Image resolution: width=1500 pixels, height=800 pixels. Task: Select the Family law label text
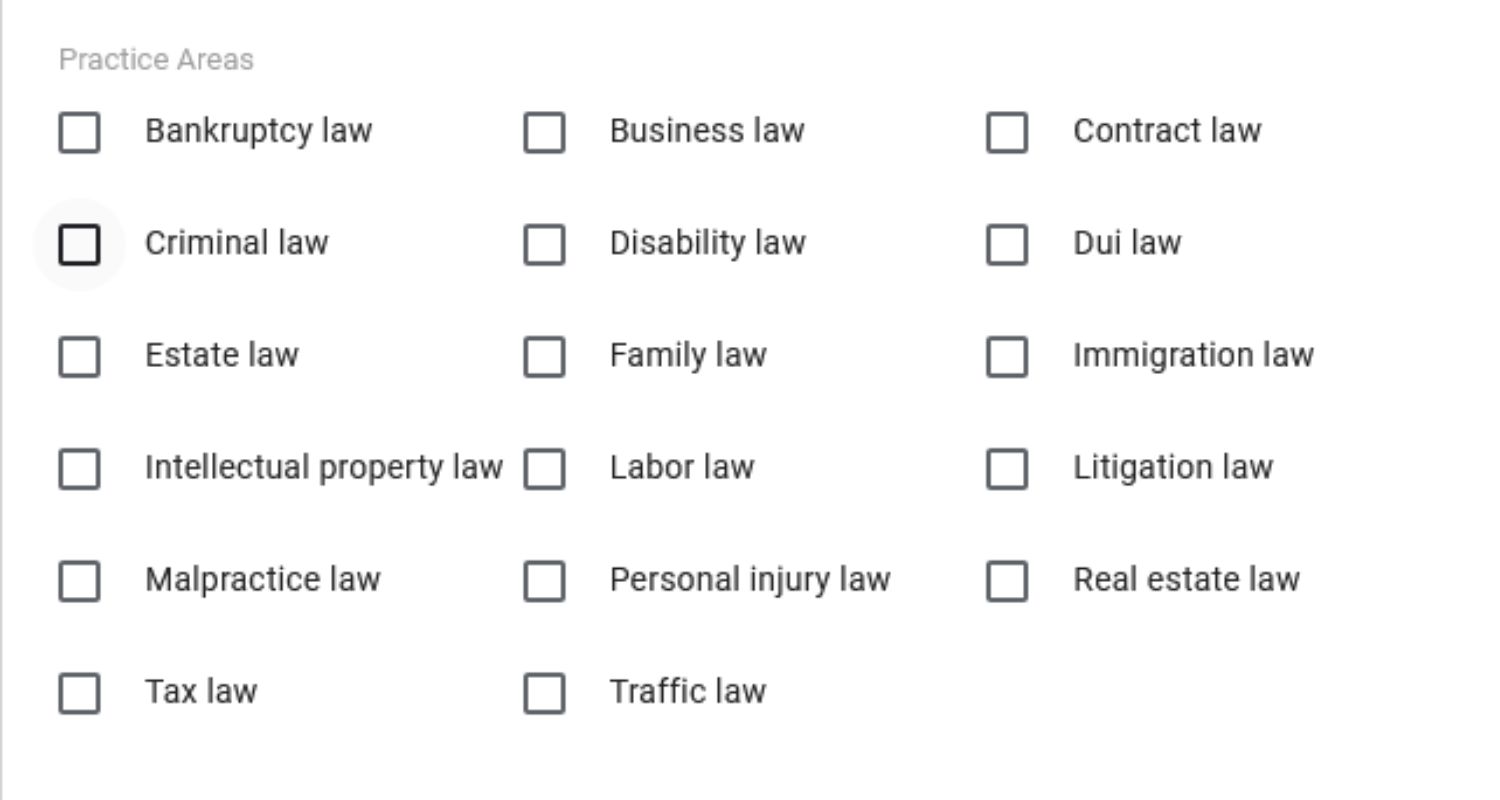(688, 355)
